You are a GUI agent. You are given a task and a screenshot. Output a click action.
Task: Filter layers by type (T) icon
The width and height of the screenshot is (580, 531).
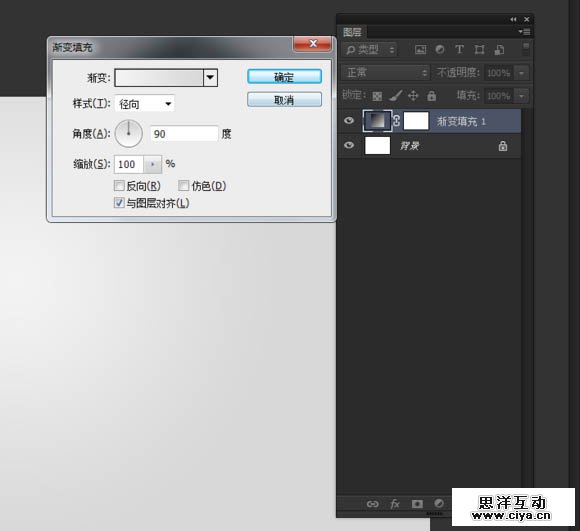point(459,50)
